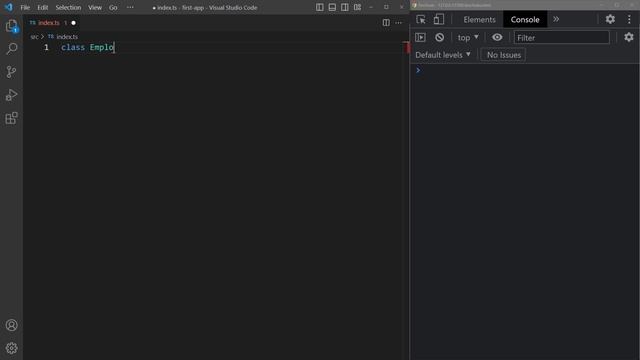
Task: Open the View menu
Action: click(95, 7)
